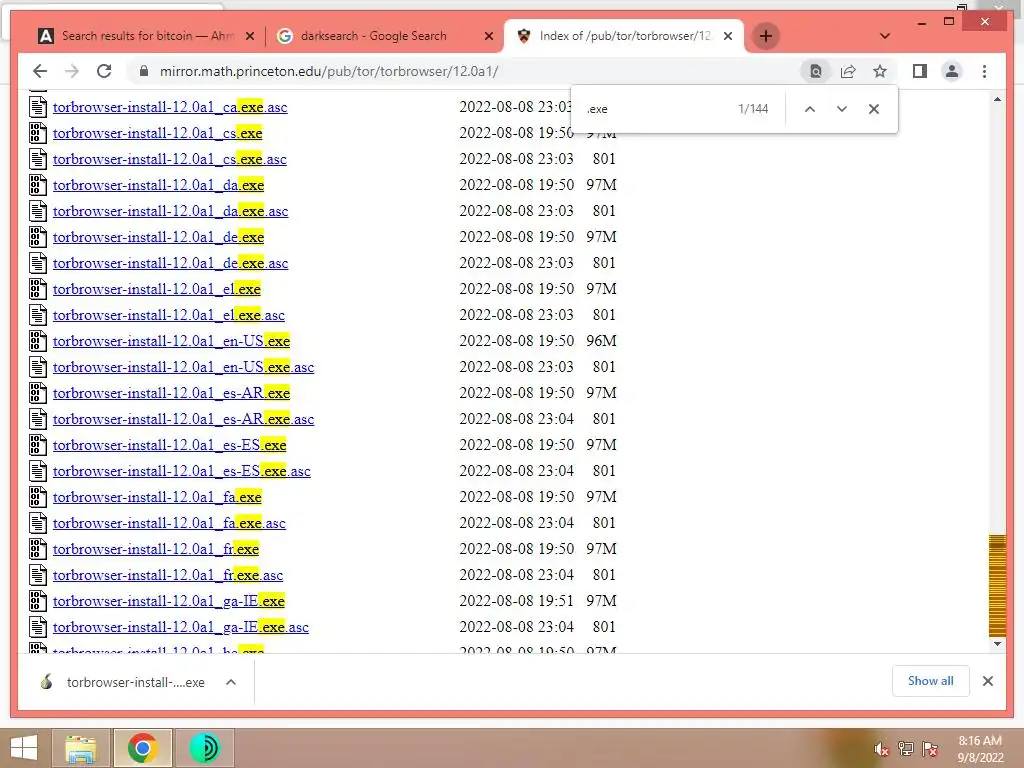This screenshot has height=768, width=1024.
Task: Click date 2022-08-08 19:51 of ga-IE.exe
Action: coord(517,601)
